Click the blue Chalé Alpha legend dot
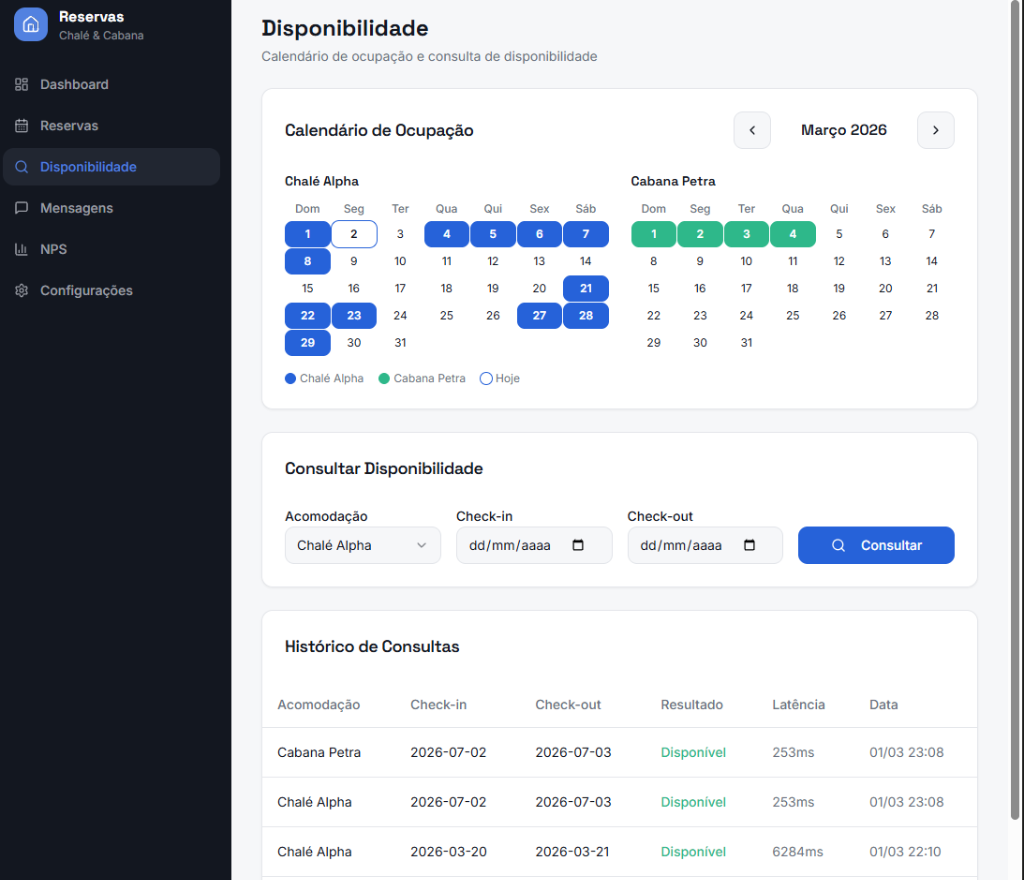This screenshot has width=1024, height=880. (x=290, y=379)
